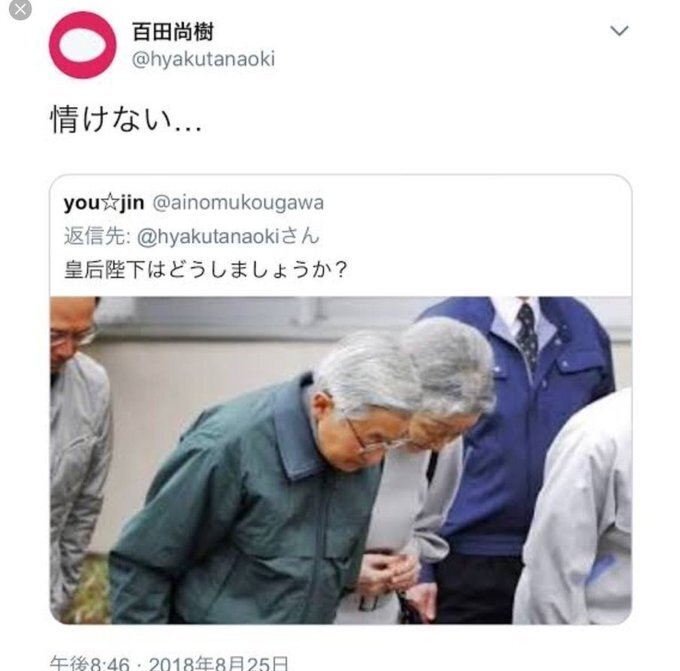Enlarge the quoted tweet photo
This screenshot has height=671, width=680.
click(340, 460)
